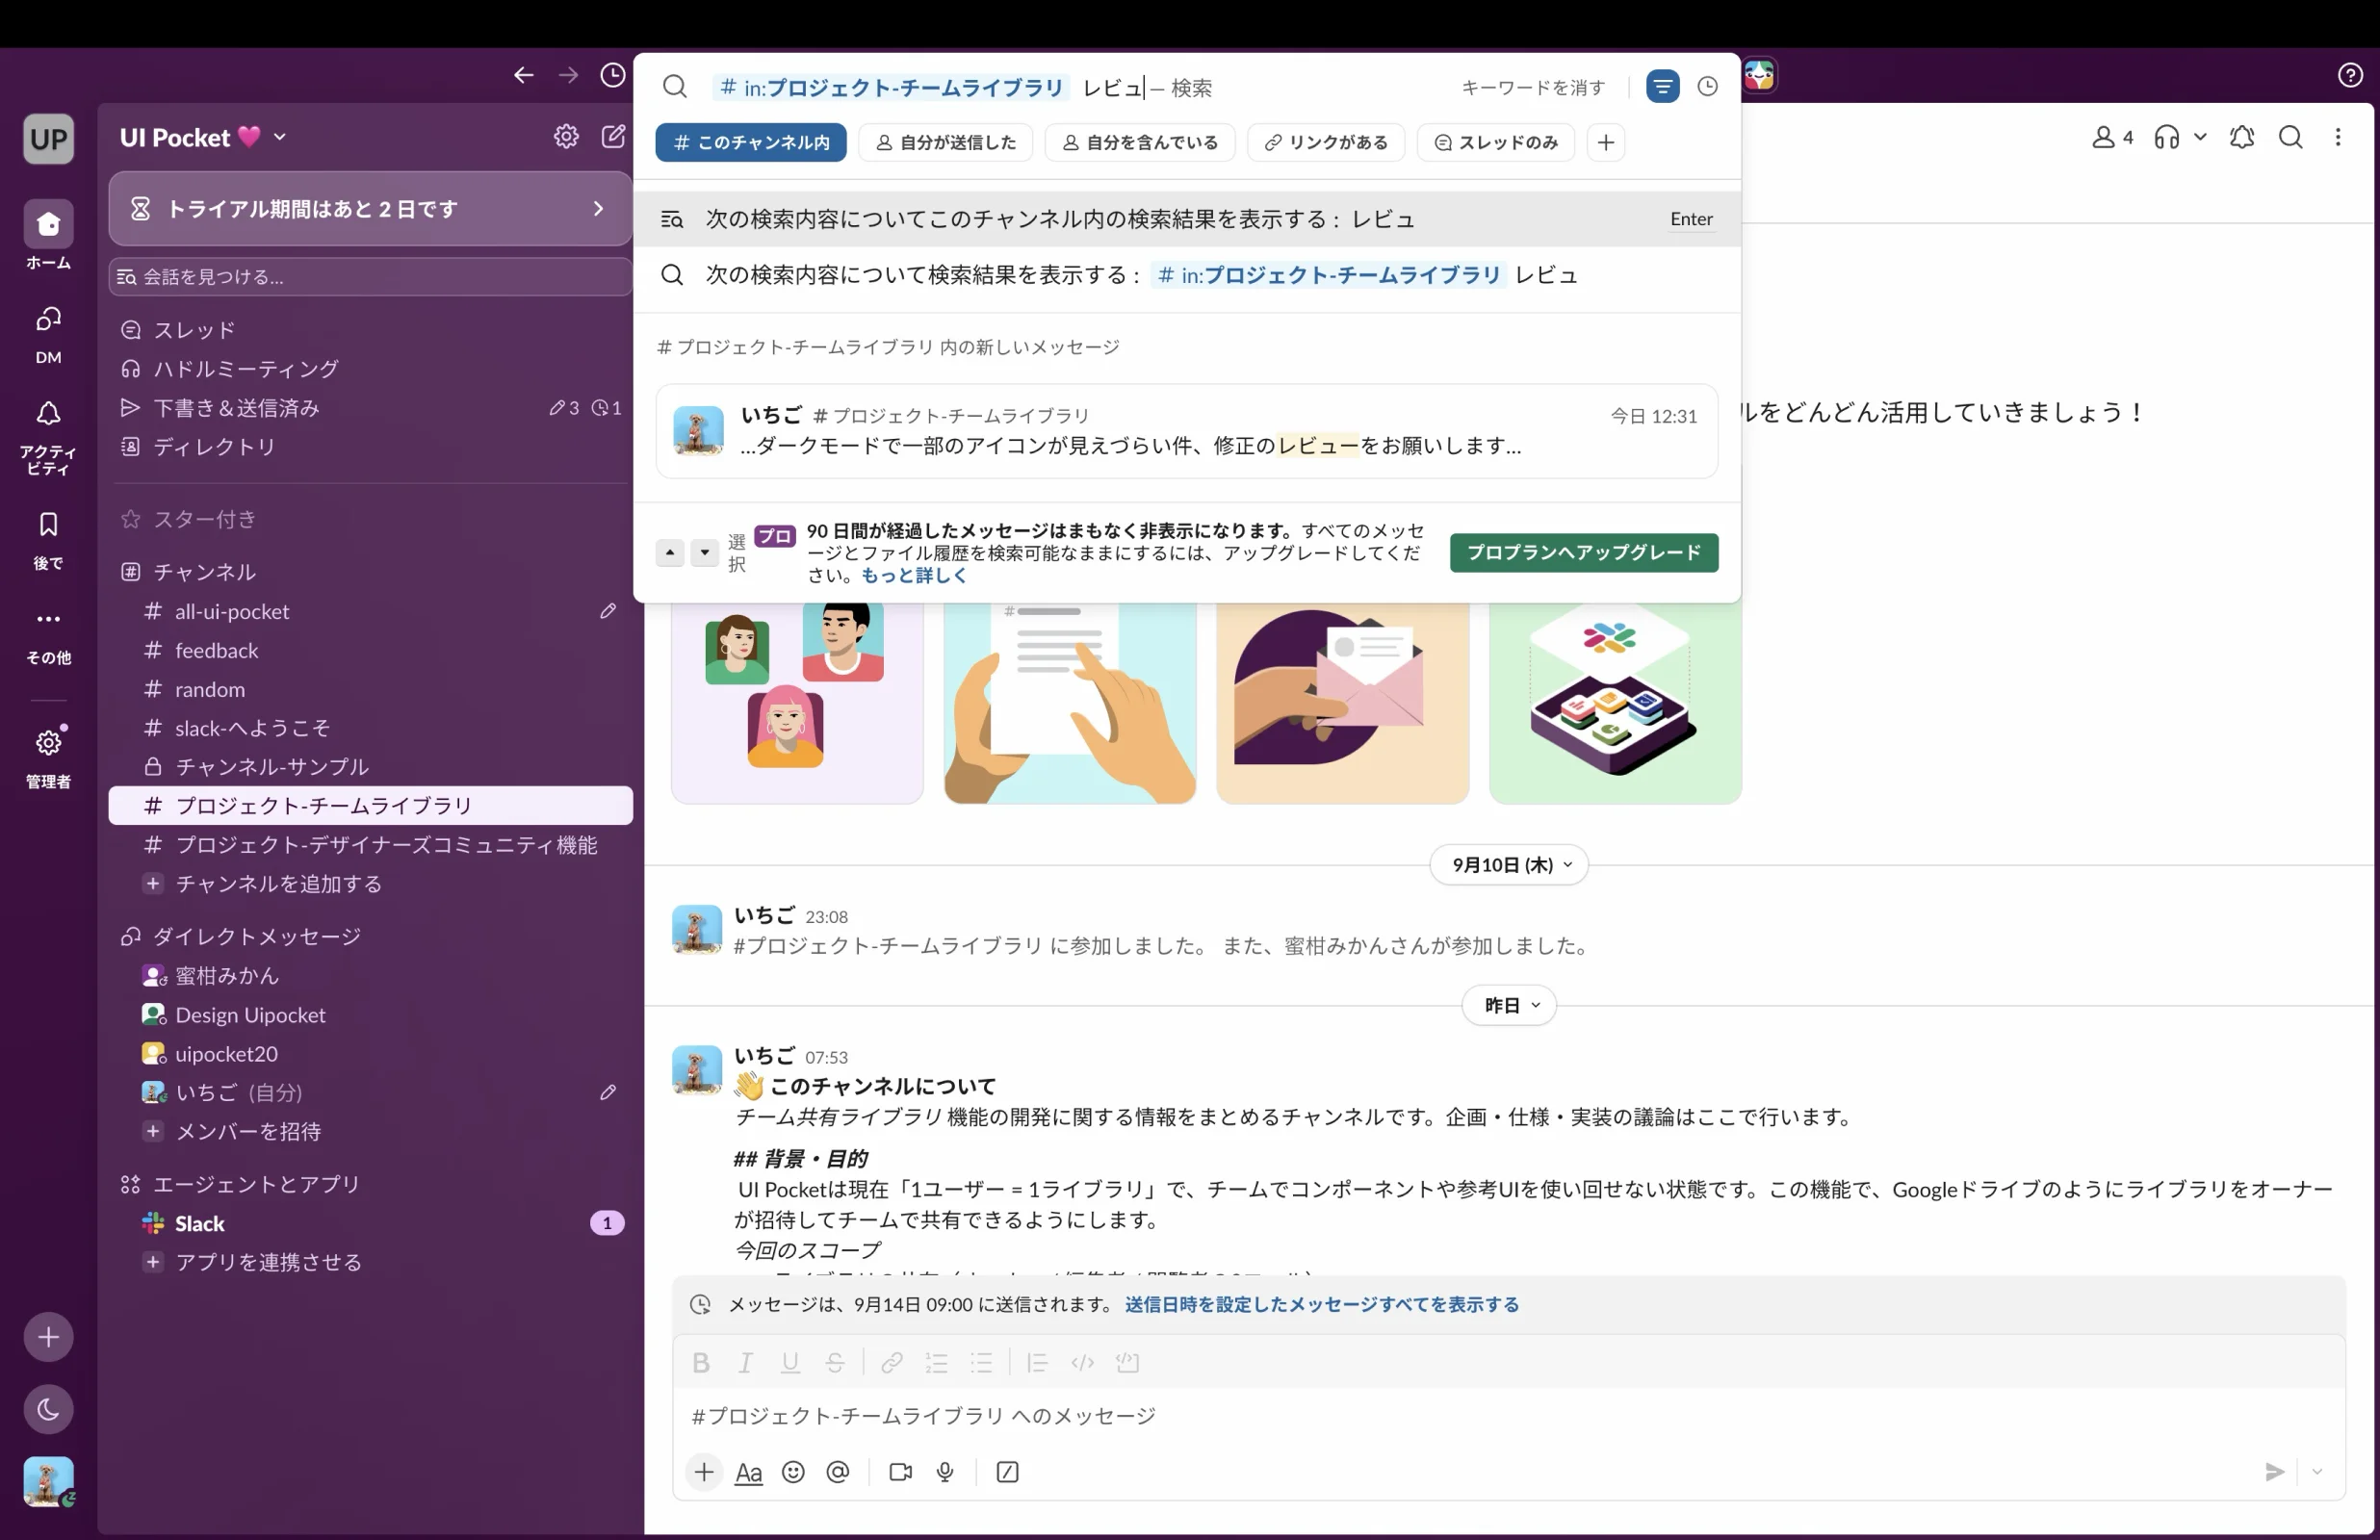This screenshot has width=2380, height=1540.
Task: Start a huddle with headphones icon in header
Action: [2166, 137]
